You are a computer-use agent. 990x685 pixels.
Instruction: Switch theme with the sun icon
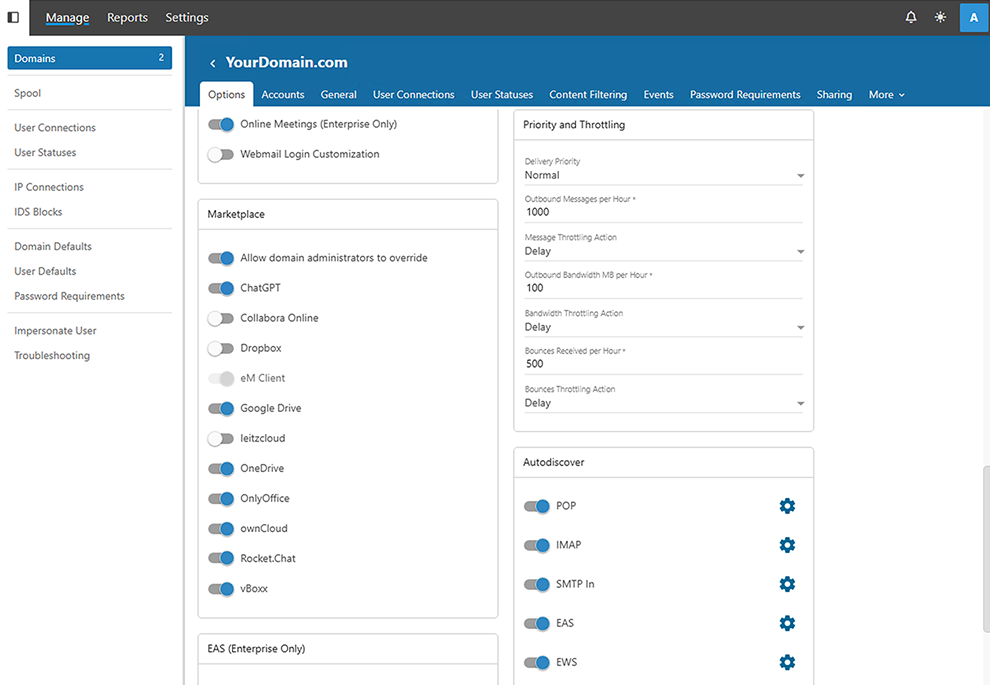(x=940, y=17)
